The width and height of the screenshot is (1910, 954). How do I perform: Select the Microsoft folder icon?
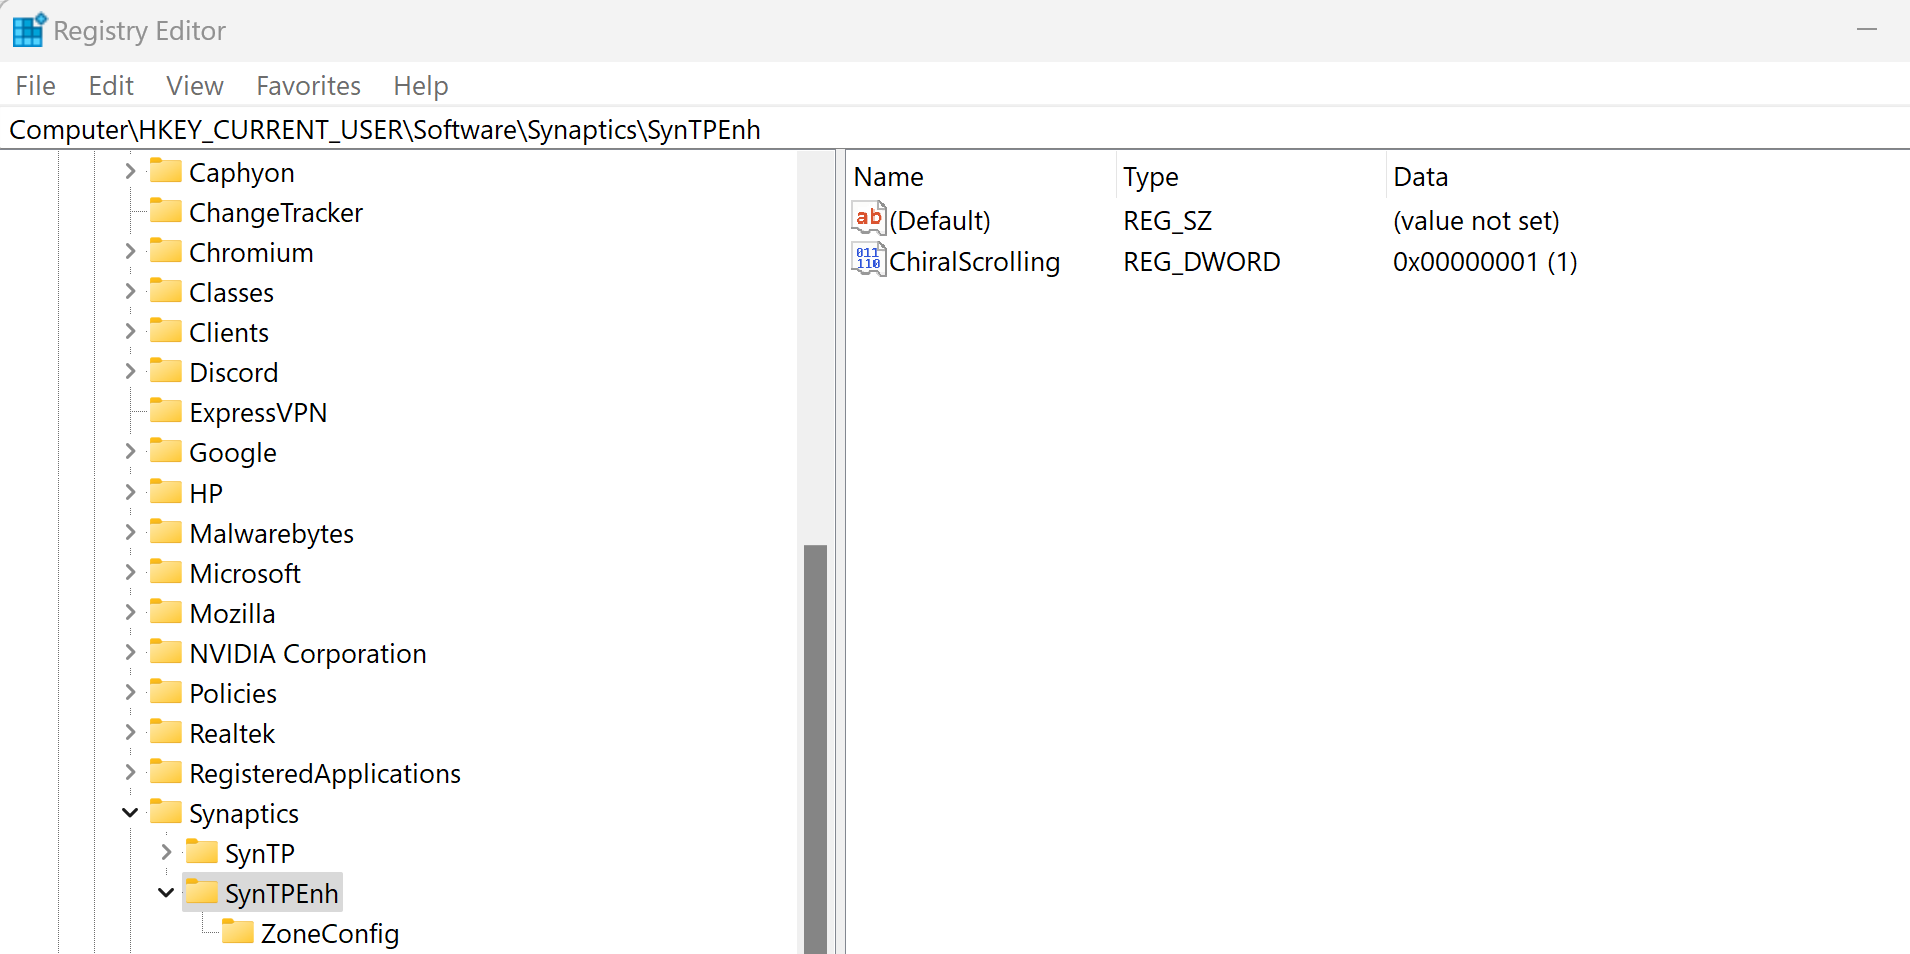(x=166, y=572)
